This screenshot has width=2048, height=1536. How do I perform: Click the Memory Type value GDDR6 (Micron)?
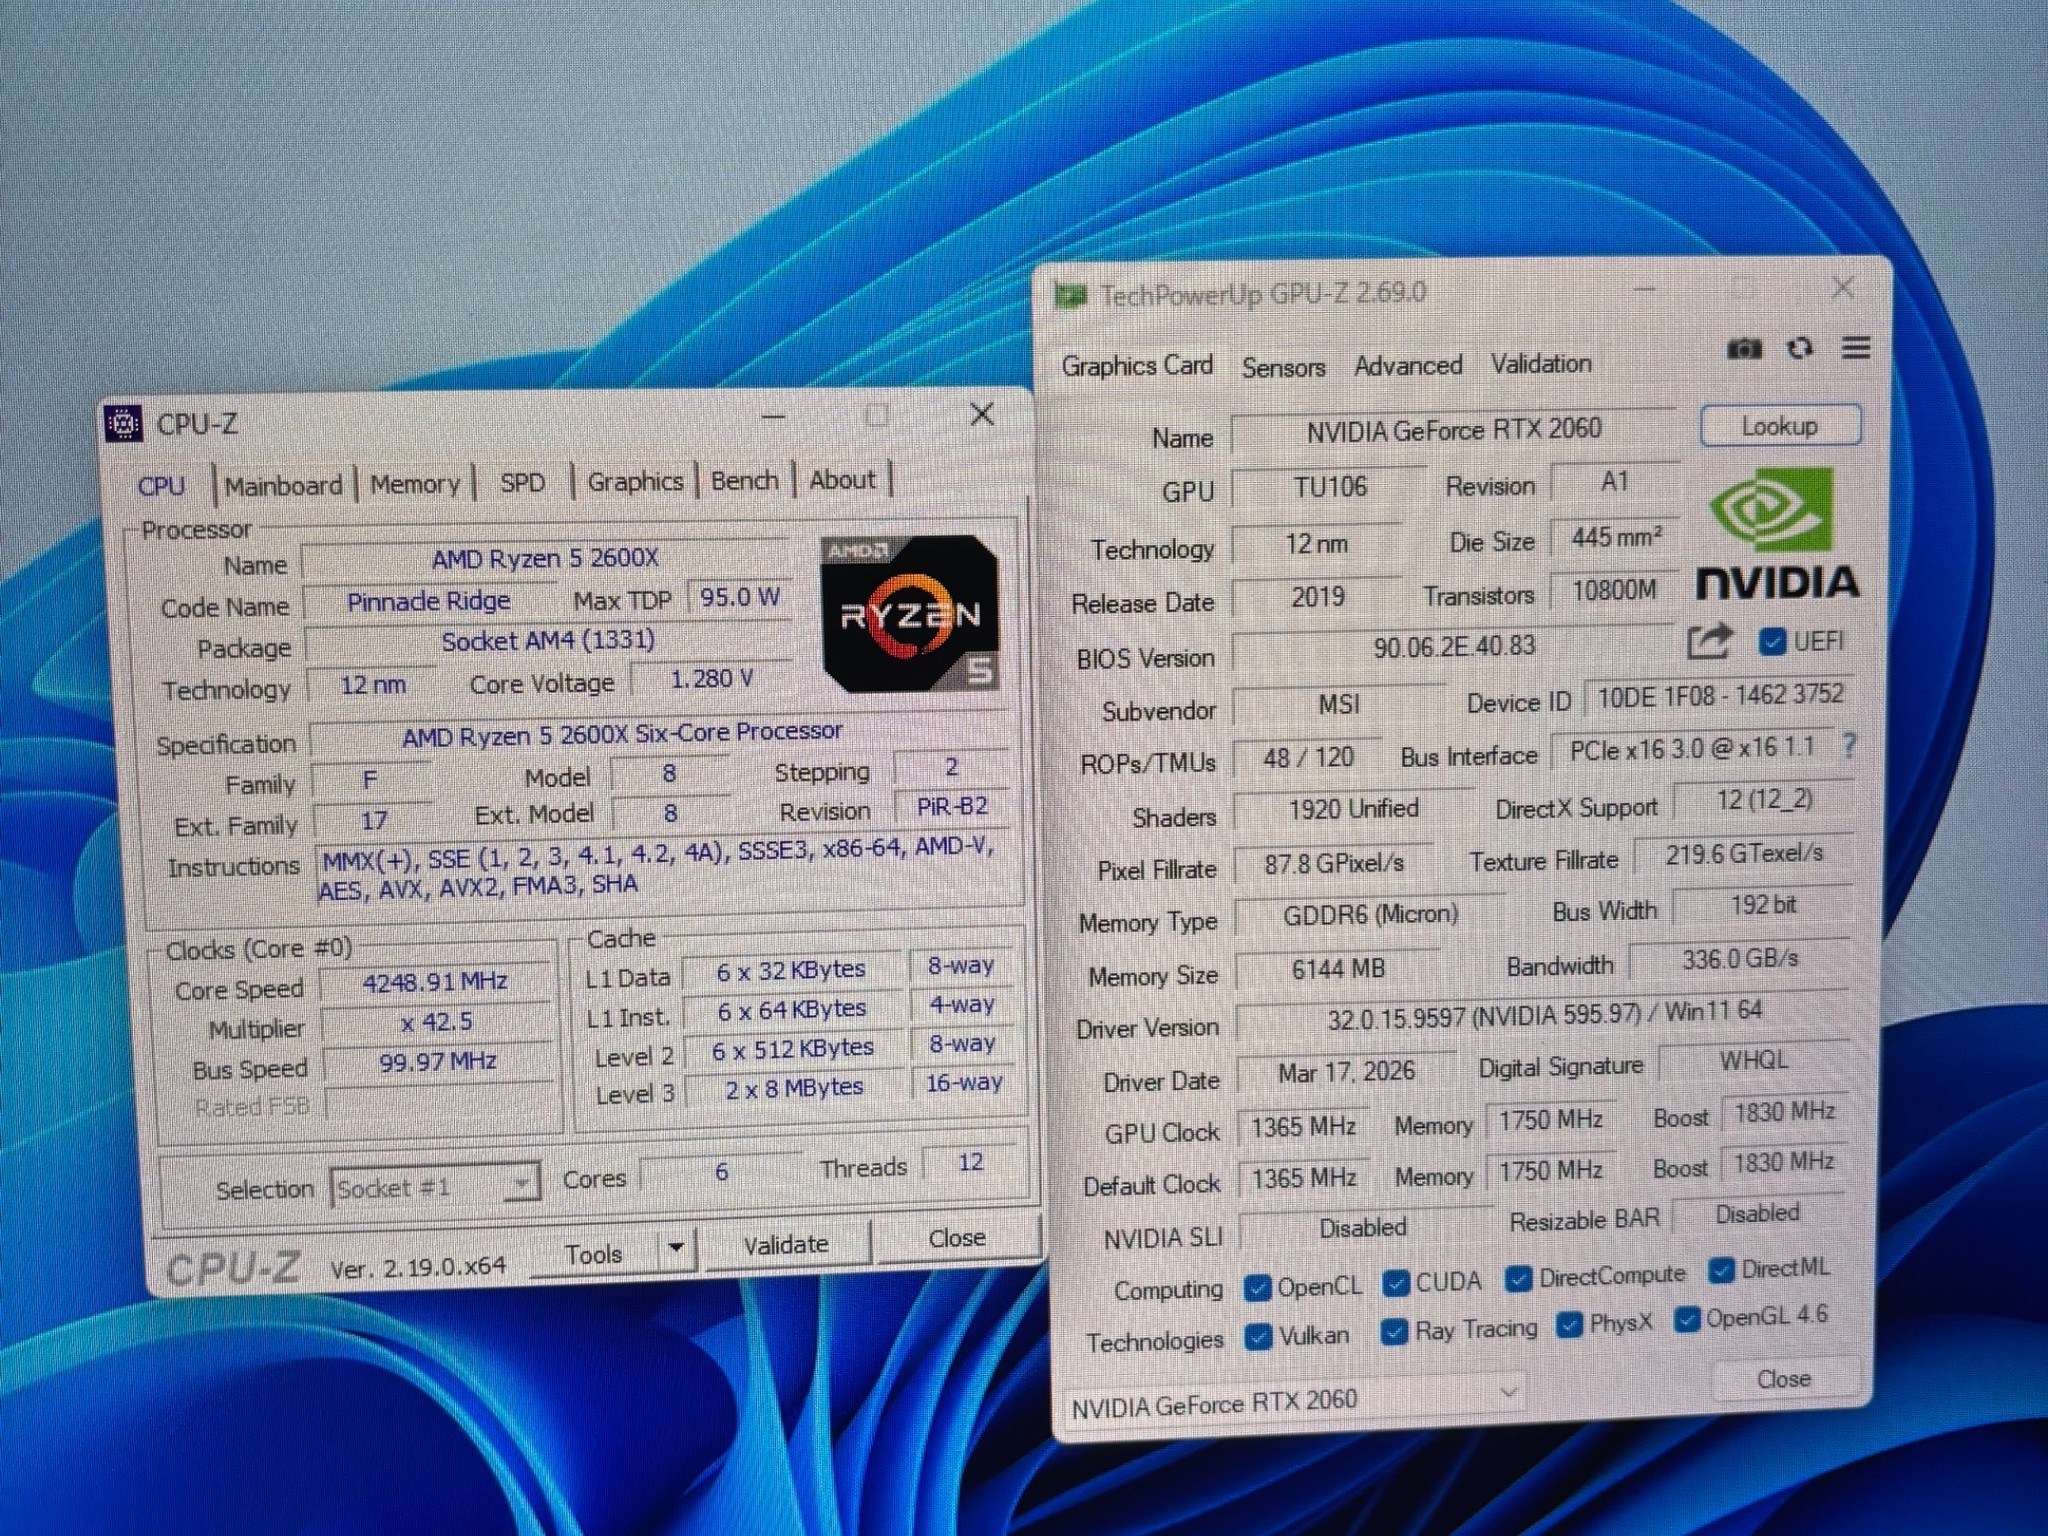click(1369, 914)
